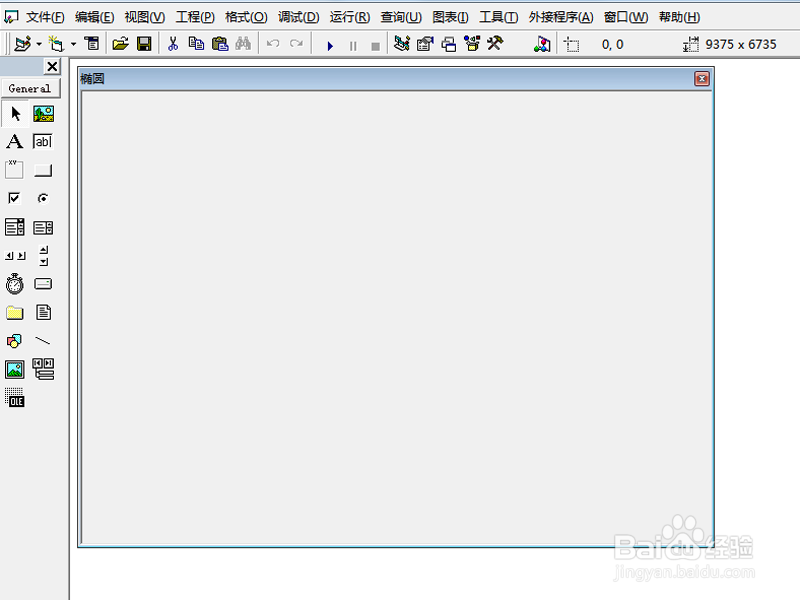Viewport: 800px width, 600px height.
Task: Select the DirListBox folder control tool
Action: click(15, 312)
